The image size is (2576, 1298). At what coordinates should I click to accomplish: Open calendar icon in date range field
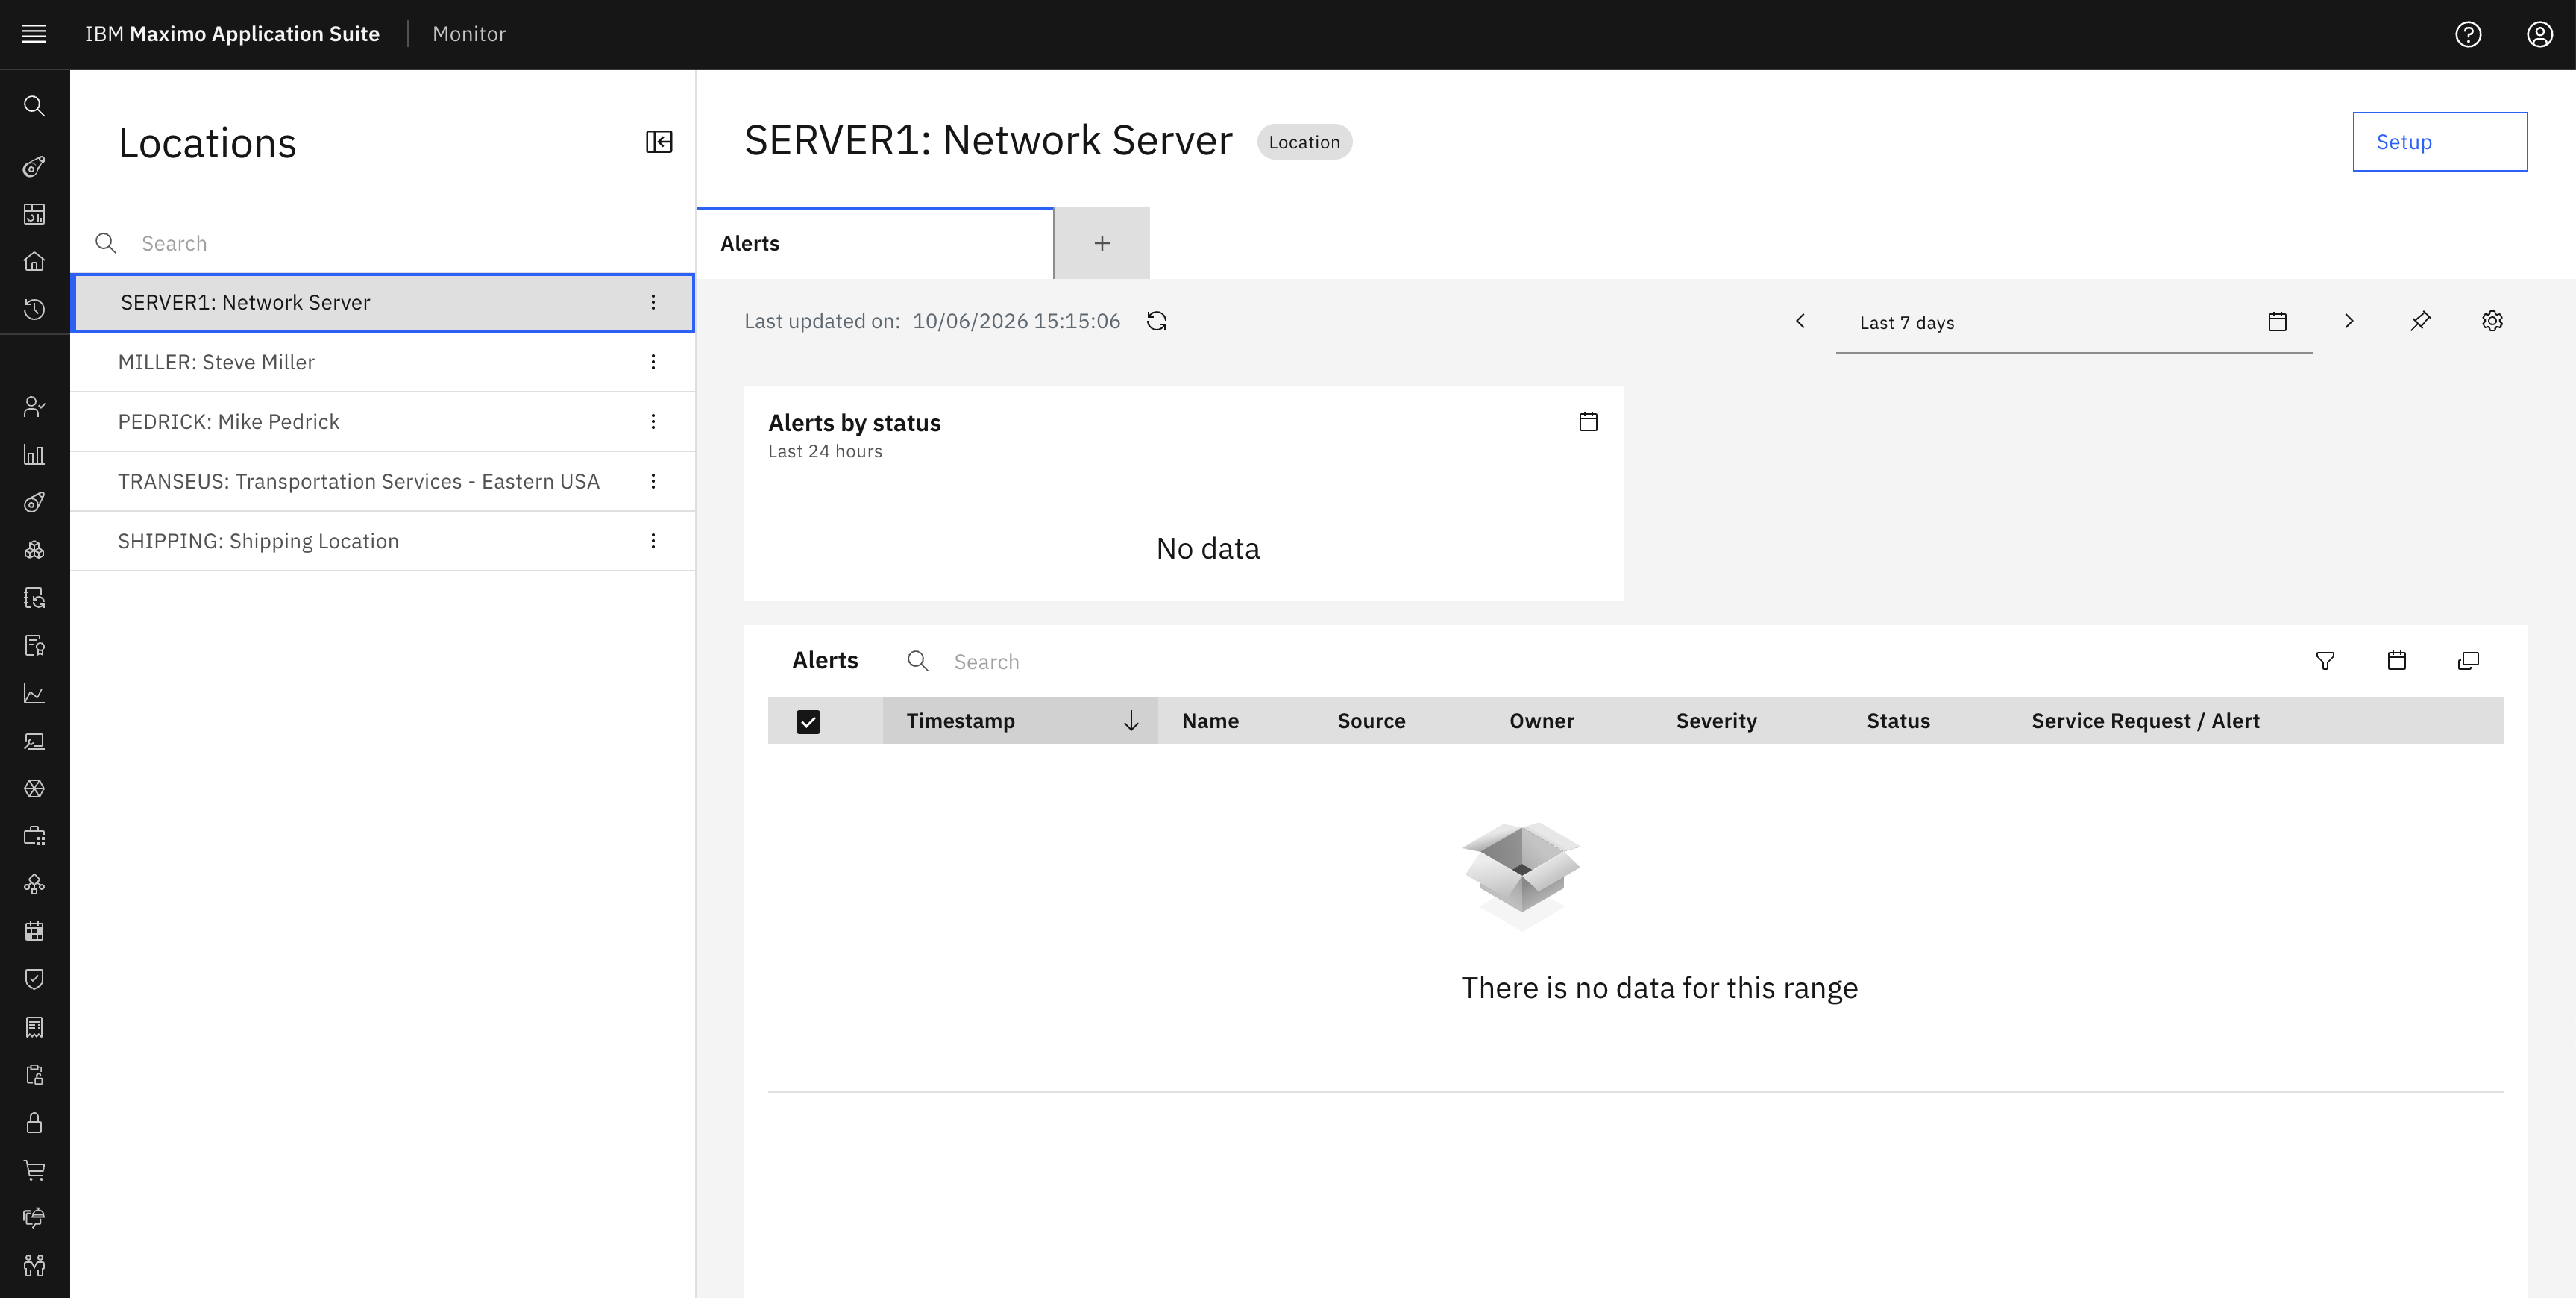(2277, 322)
